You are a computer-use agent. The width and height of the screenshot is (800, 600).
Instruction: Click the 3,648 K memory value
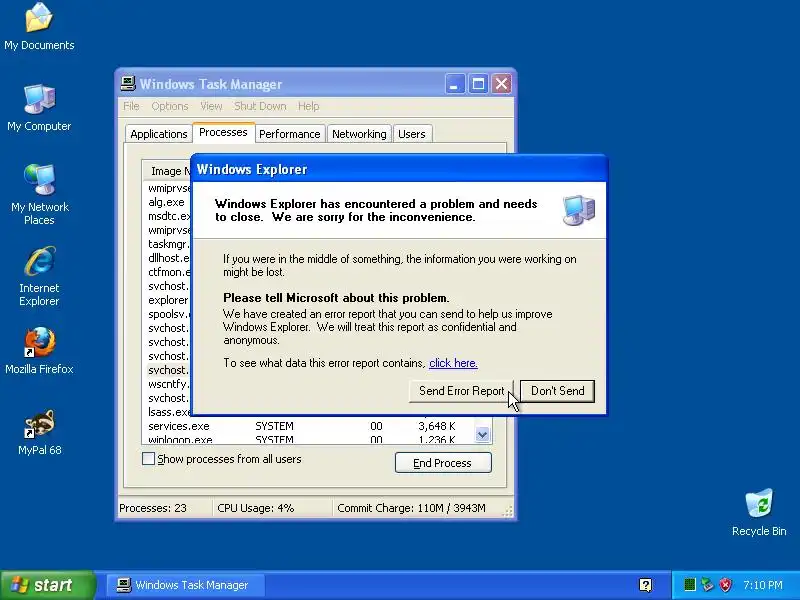[437, 426]
